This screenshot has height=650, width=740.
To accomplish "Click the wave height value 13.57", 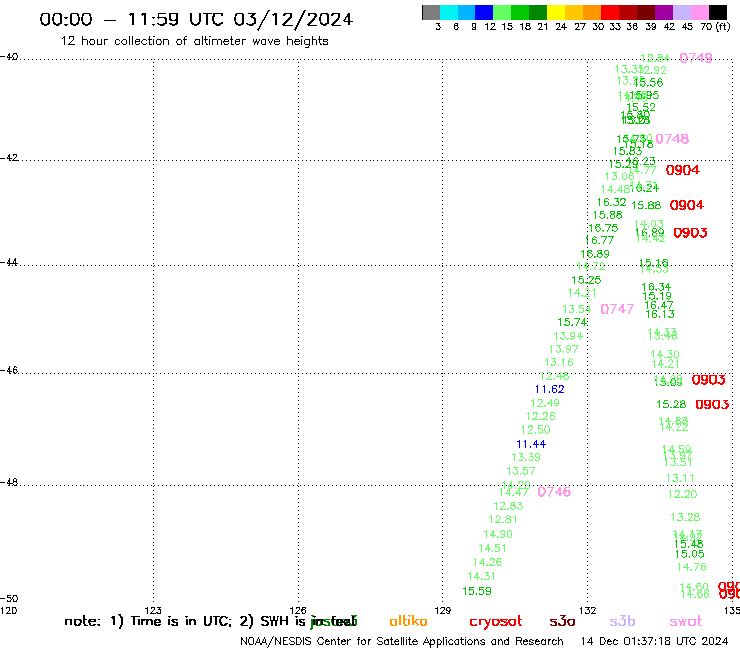I will (521, 472).
